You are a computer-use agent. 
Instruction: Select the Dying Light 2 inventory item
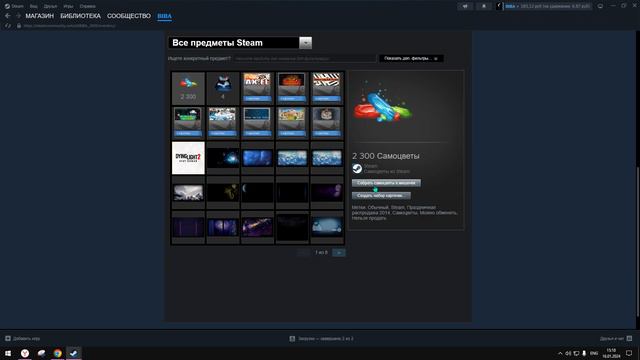[x=188, y=158]
